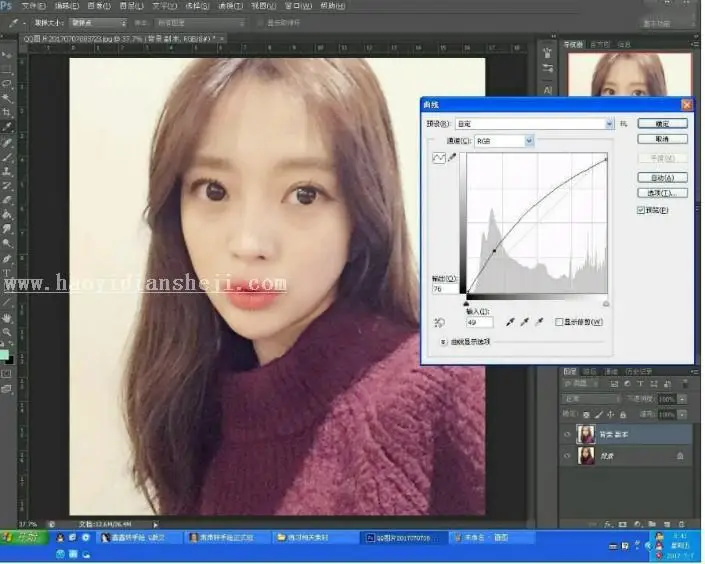Create a new layer icon
The height and width of the screenshot is (564, 705).
coord(667,524)
